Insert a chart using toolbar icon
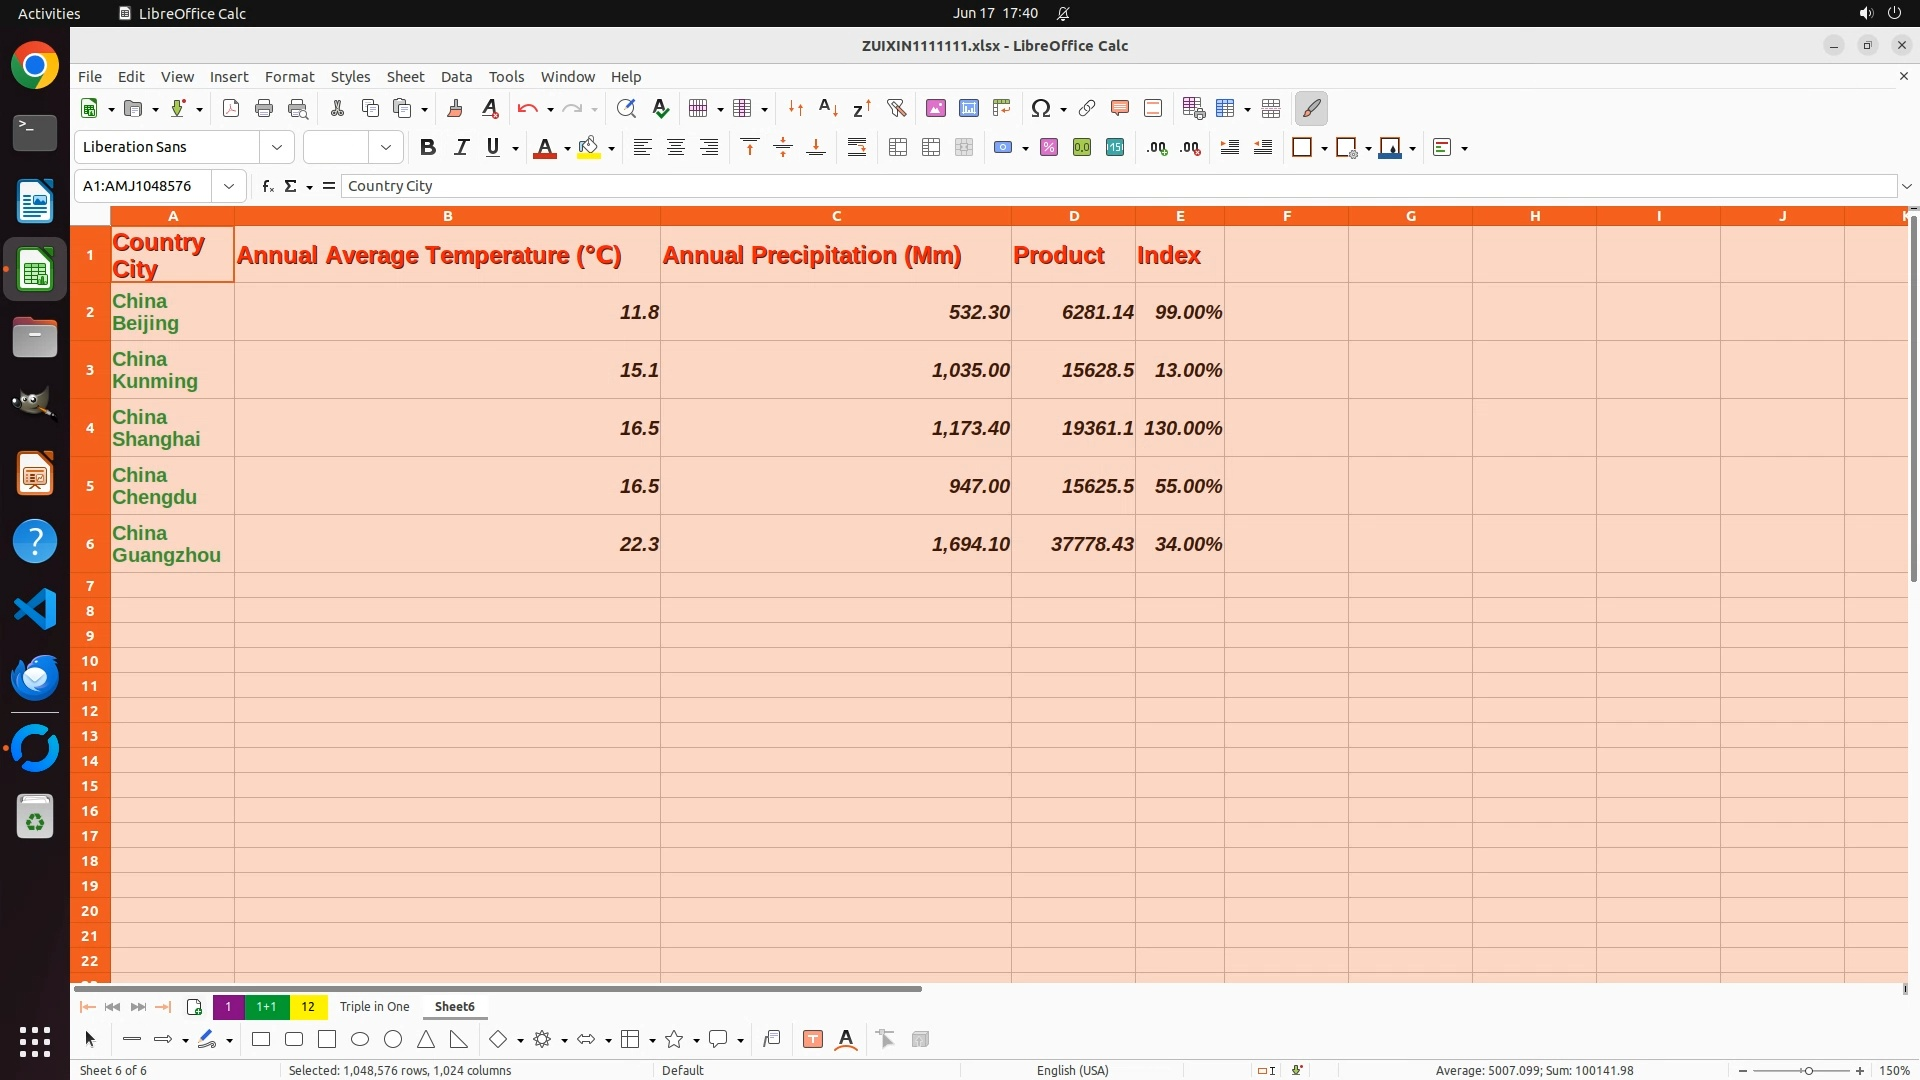The height and width of the screenshot is (1080, 1920). (968, 108)
